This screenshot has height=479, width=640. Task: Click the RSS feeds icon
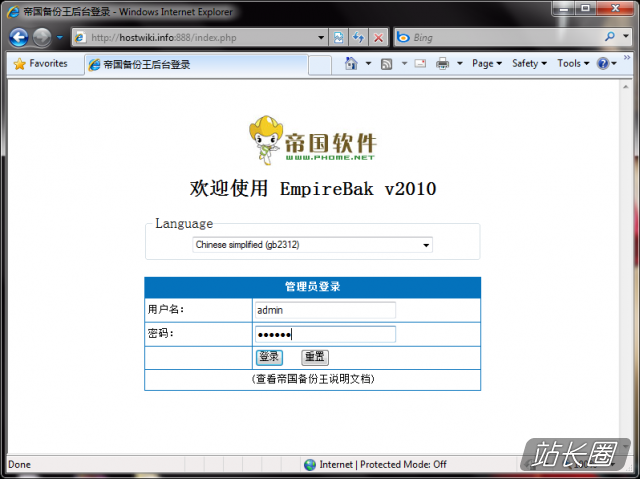(x=386, y=64)
